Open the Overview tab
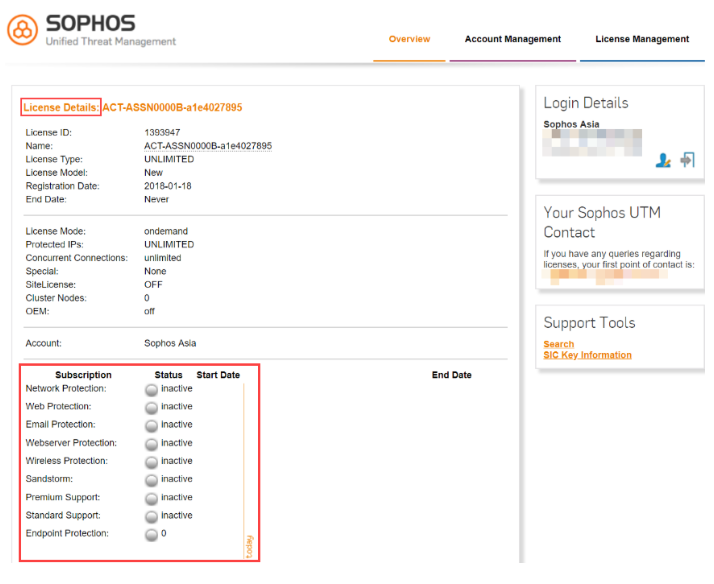 (x=409, y=39)
